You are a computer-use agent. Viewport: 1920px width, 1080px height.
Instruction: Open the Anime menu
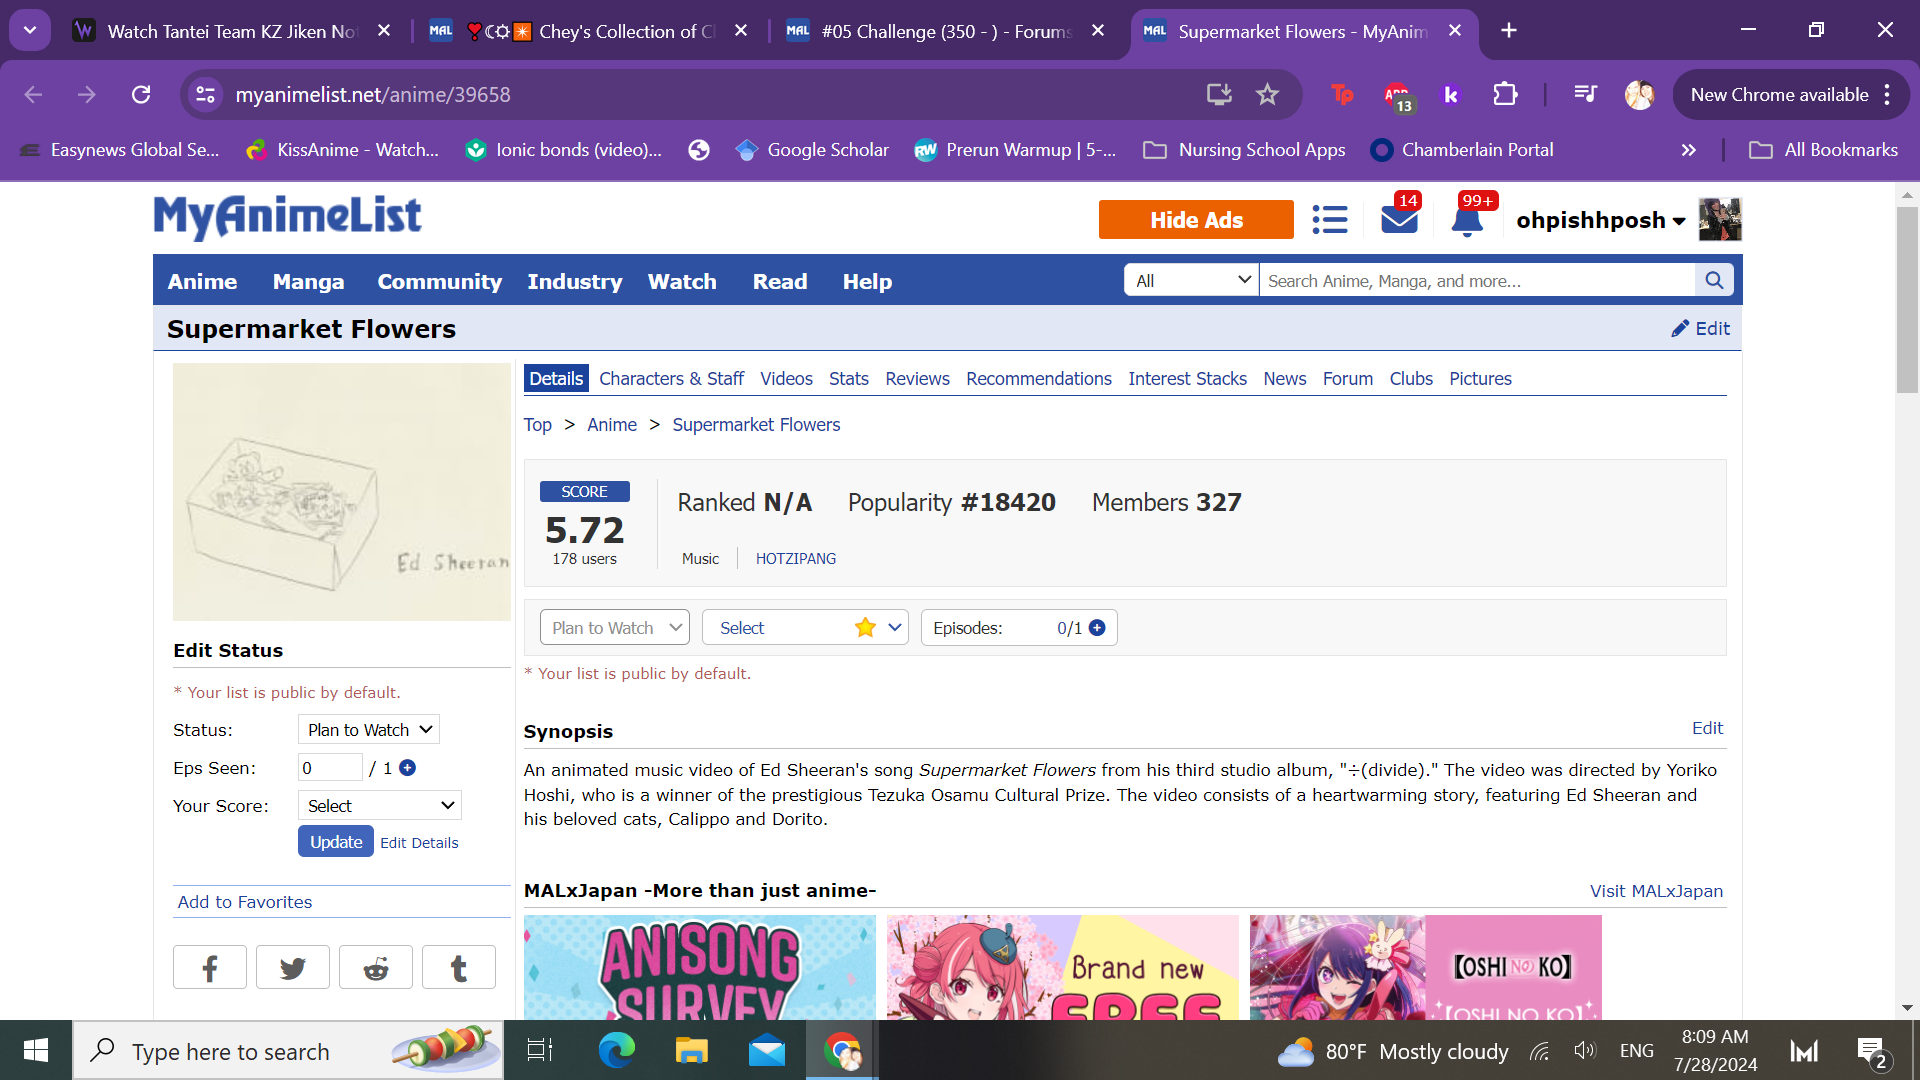(203, 282)
